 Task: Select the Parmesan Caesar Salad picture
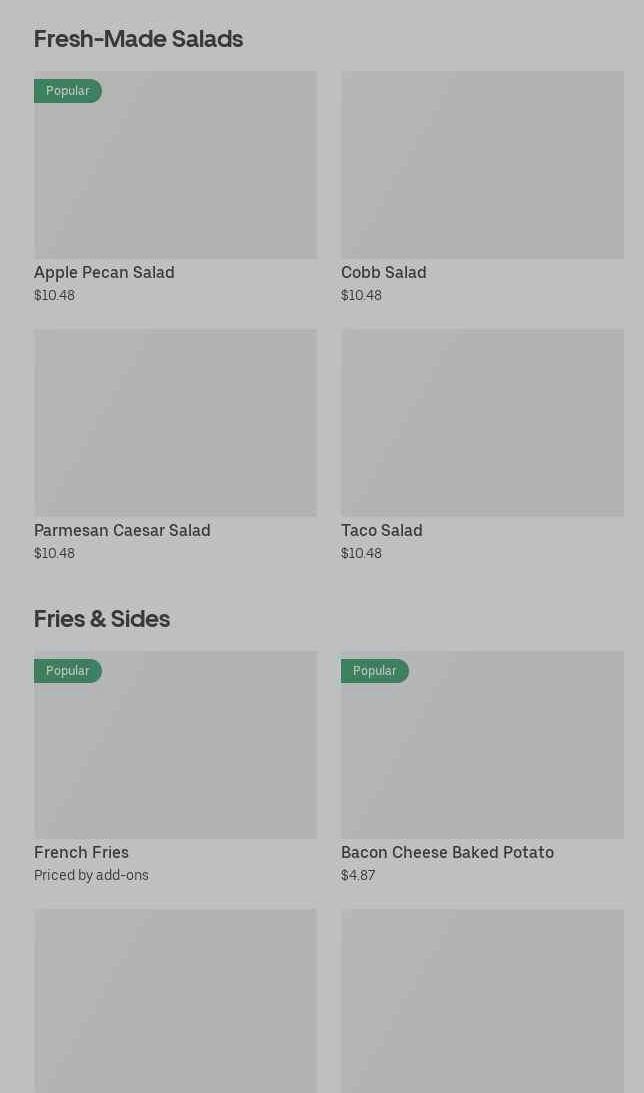[x=175, y=422]
